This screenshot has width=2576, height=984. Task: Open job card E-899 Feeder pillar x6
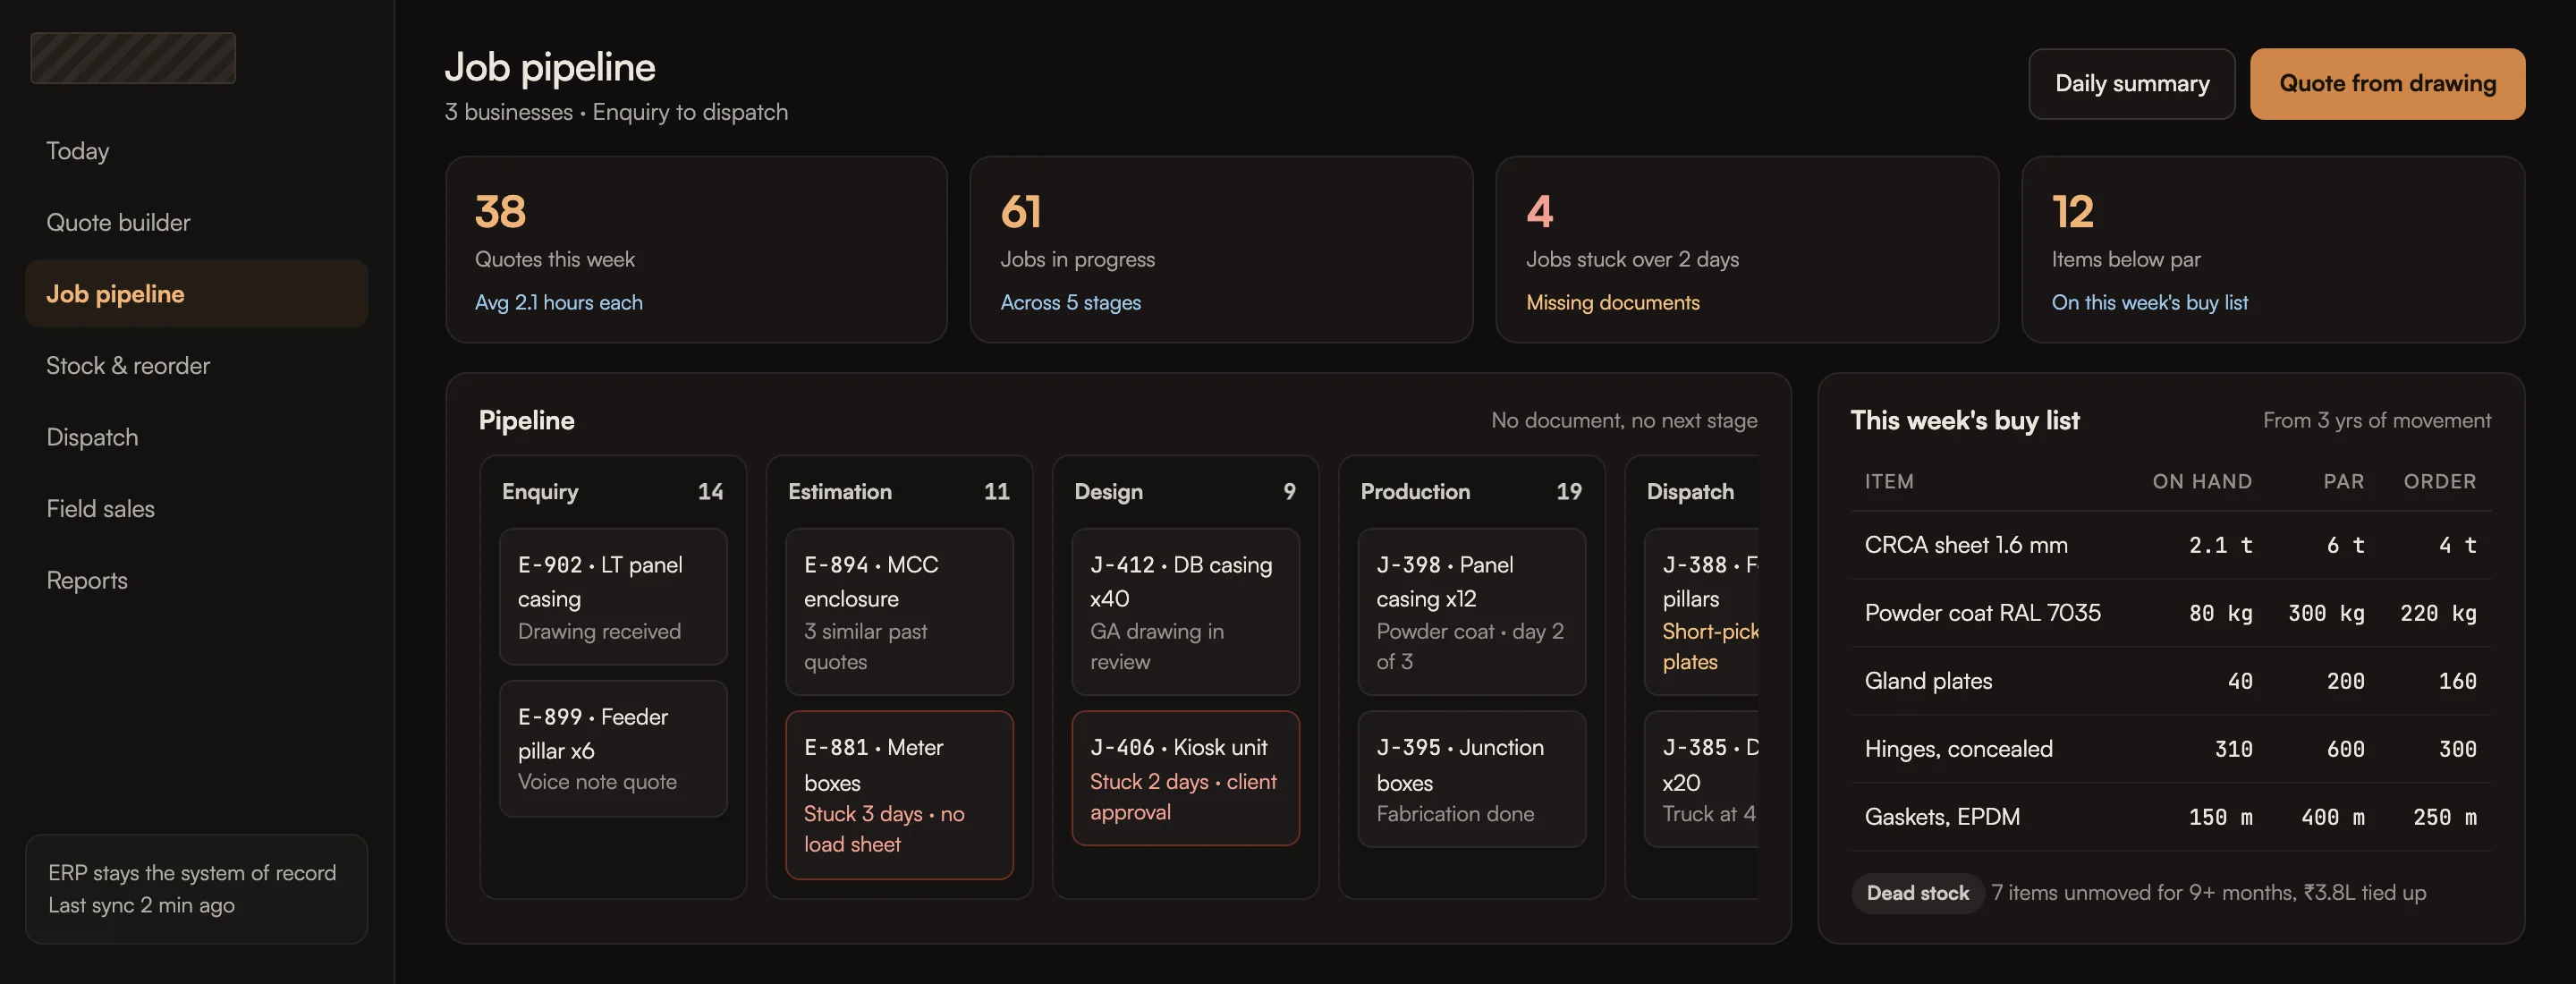613,749
